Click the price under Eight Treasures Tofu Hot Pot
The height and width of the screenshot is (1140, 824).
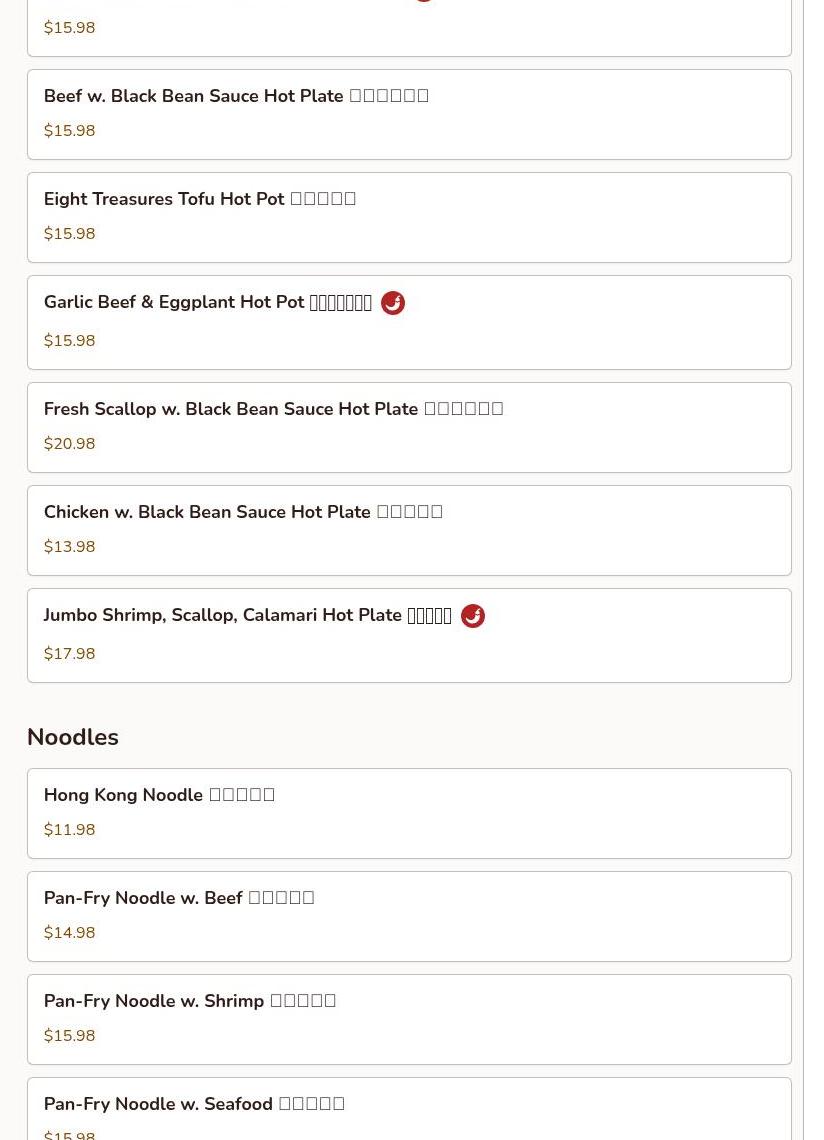pos(70,234)
